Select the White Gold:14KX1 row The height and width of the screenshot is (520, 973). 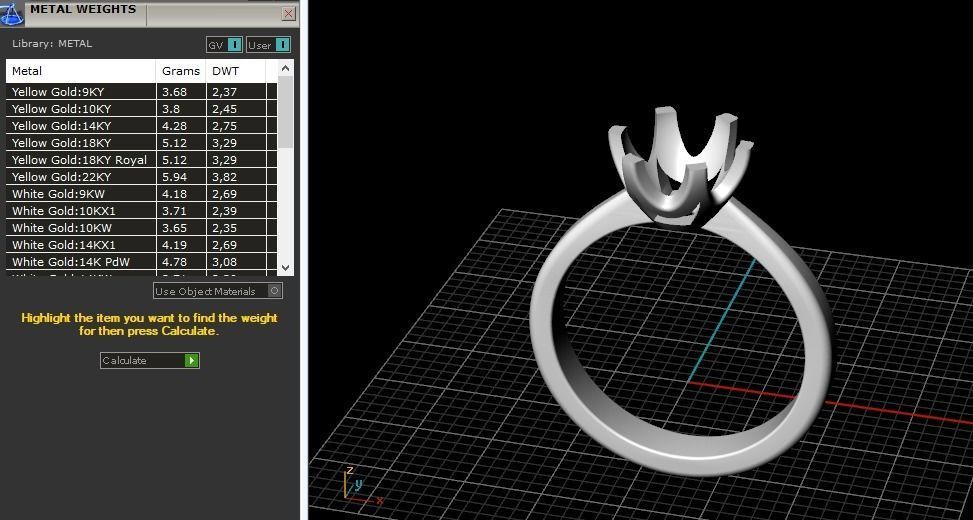pos(141,244)
